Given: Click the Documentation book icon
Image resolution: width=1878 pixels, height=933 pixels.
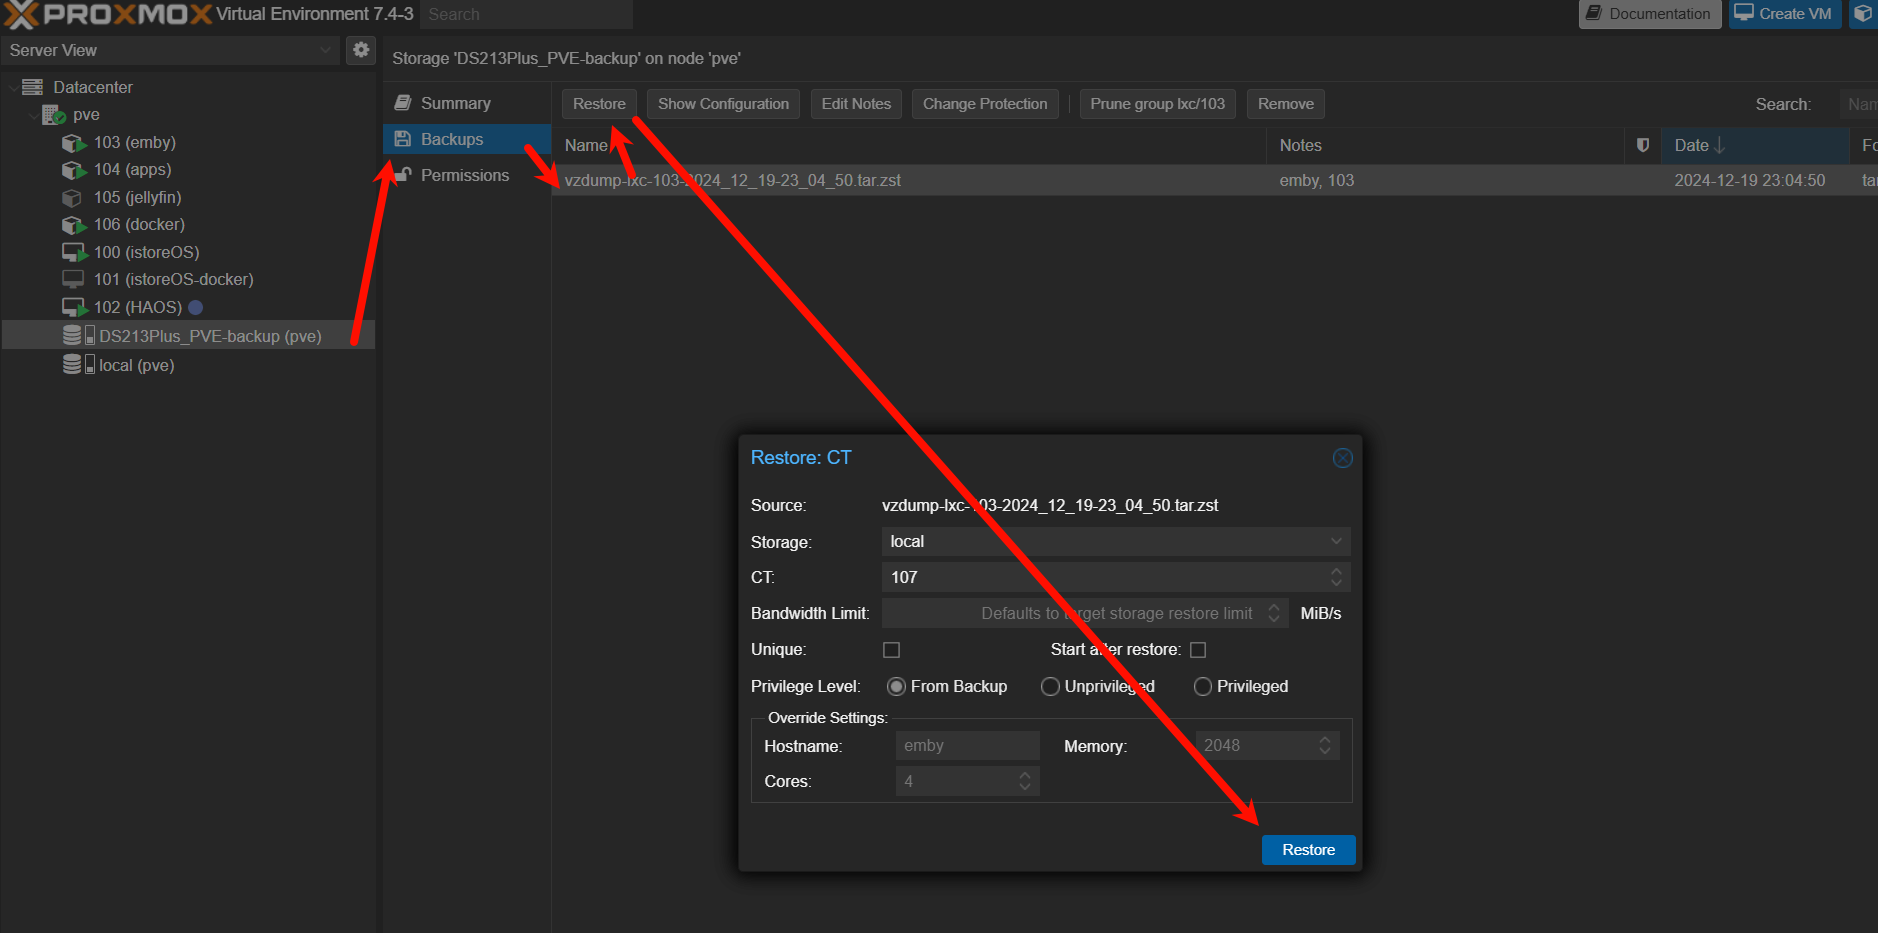Looking at the screenshot, I should click(x=1594, y=13).
